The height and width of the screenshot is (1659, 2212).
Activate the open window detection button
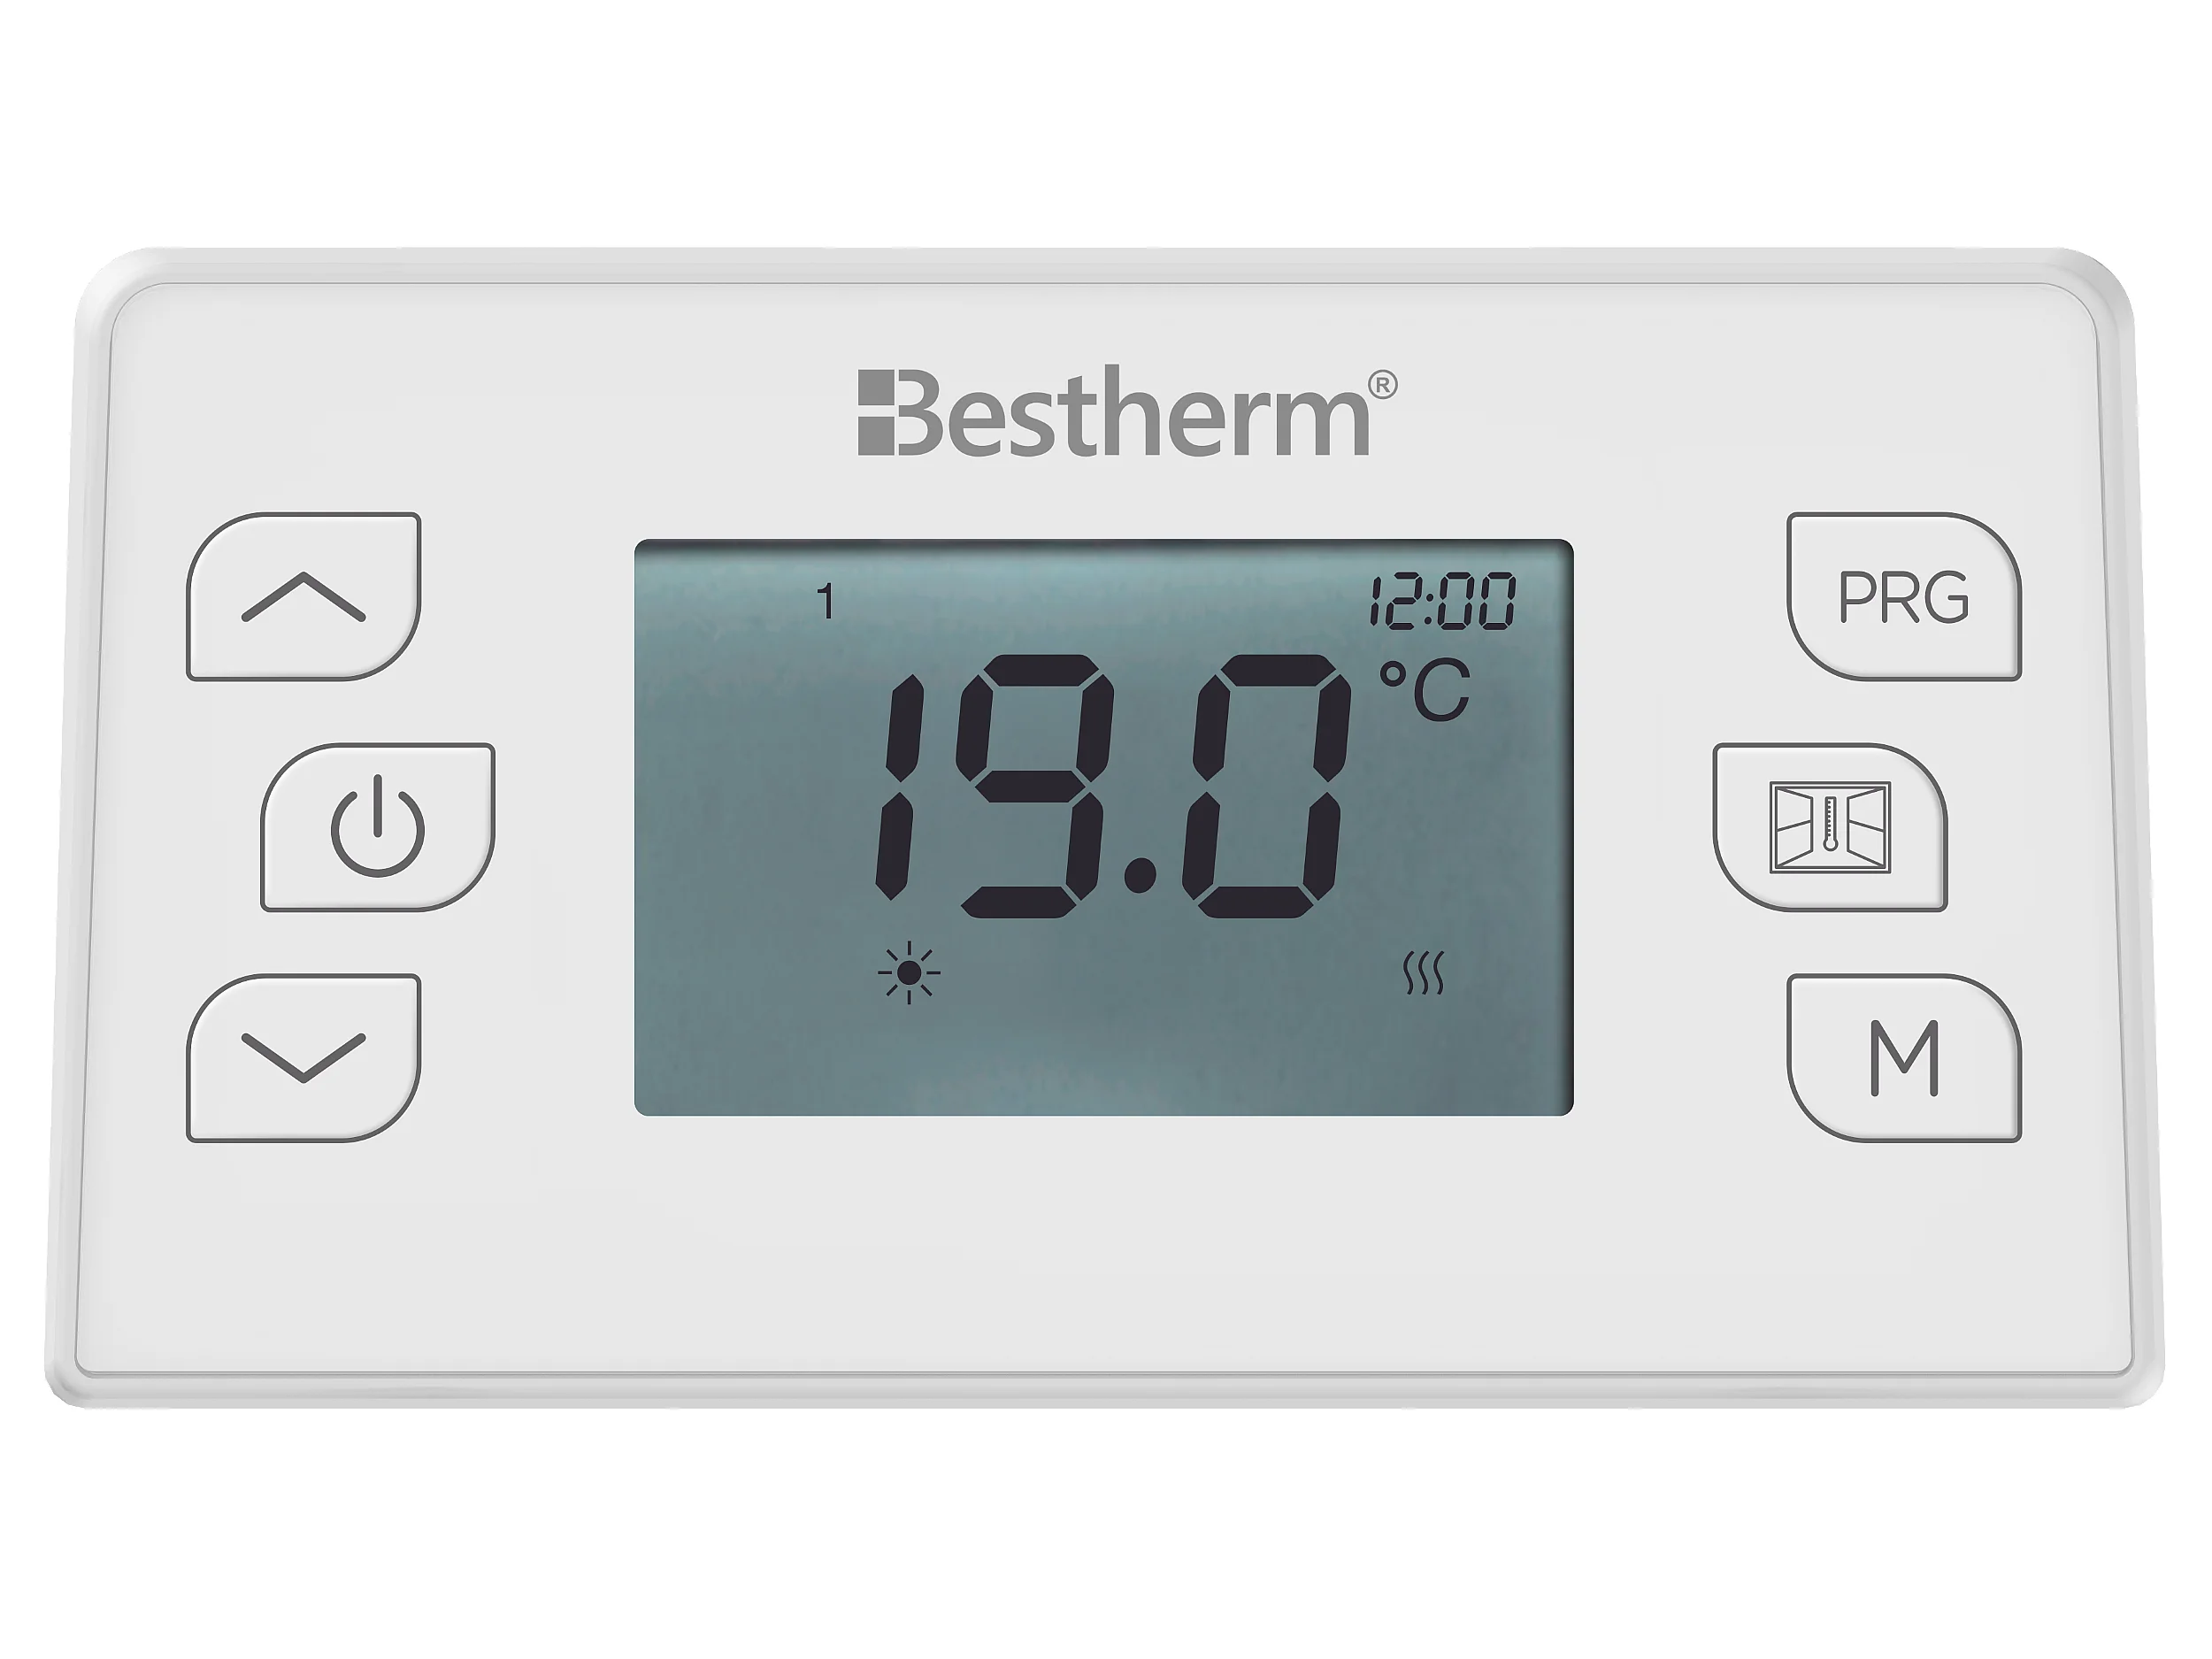pyautogui.click(x=1830, y=827)
